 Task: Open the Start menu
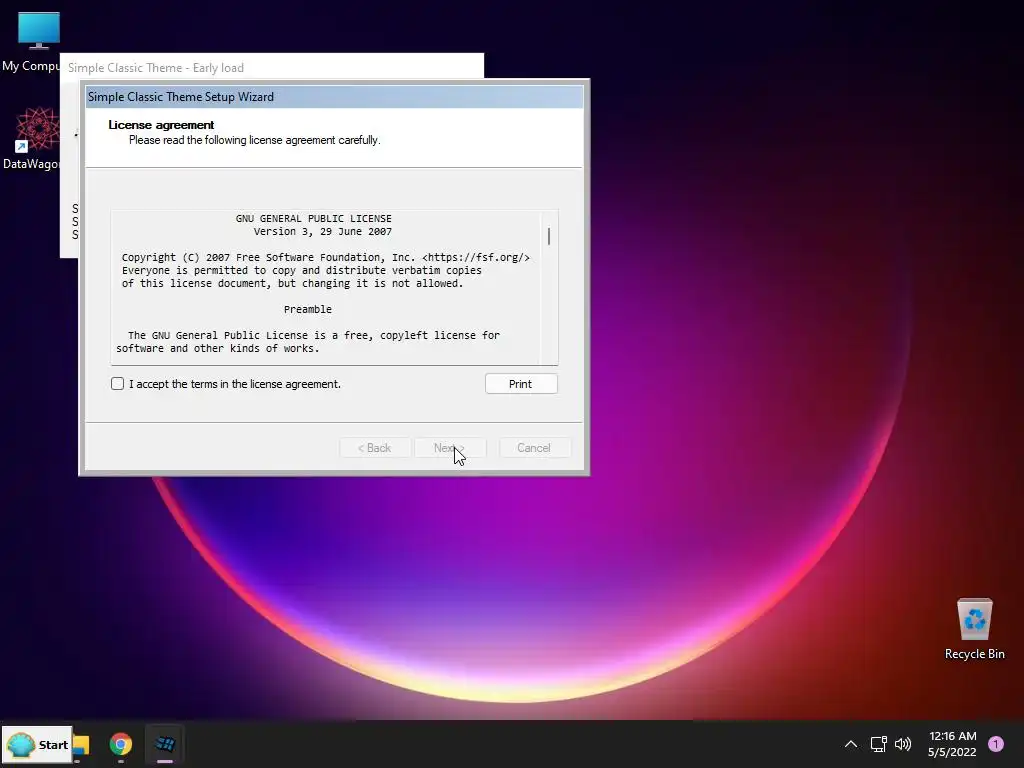click(x=37, y=744)
